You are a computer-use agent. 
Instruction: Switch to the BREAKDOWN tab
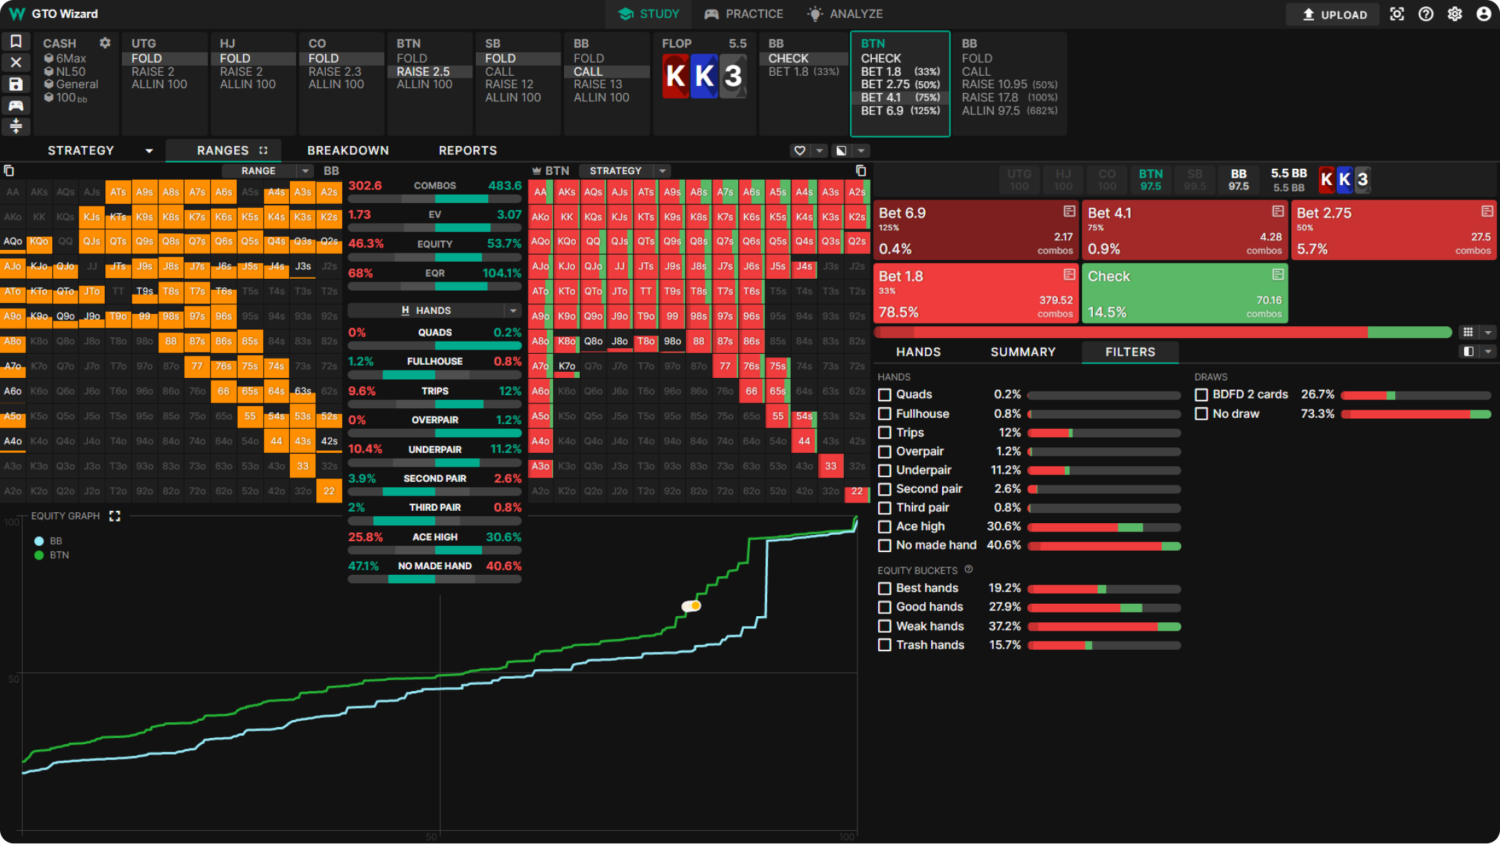[x=348, y=151]
